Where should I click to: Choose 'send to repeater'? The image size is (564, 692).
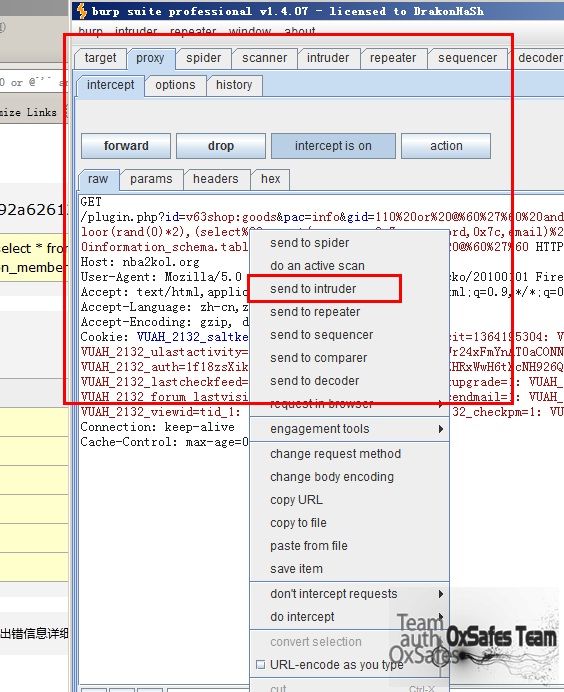pos(349,312)
